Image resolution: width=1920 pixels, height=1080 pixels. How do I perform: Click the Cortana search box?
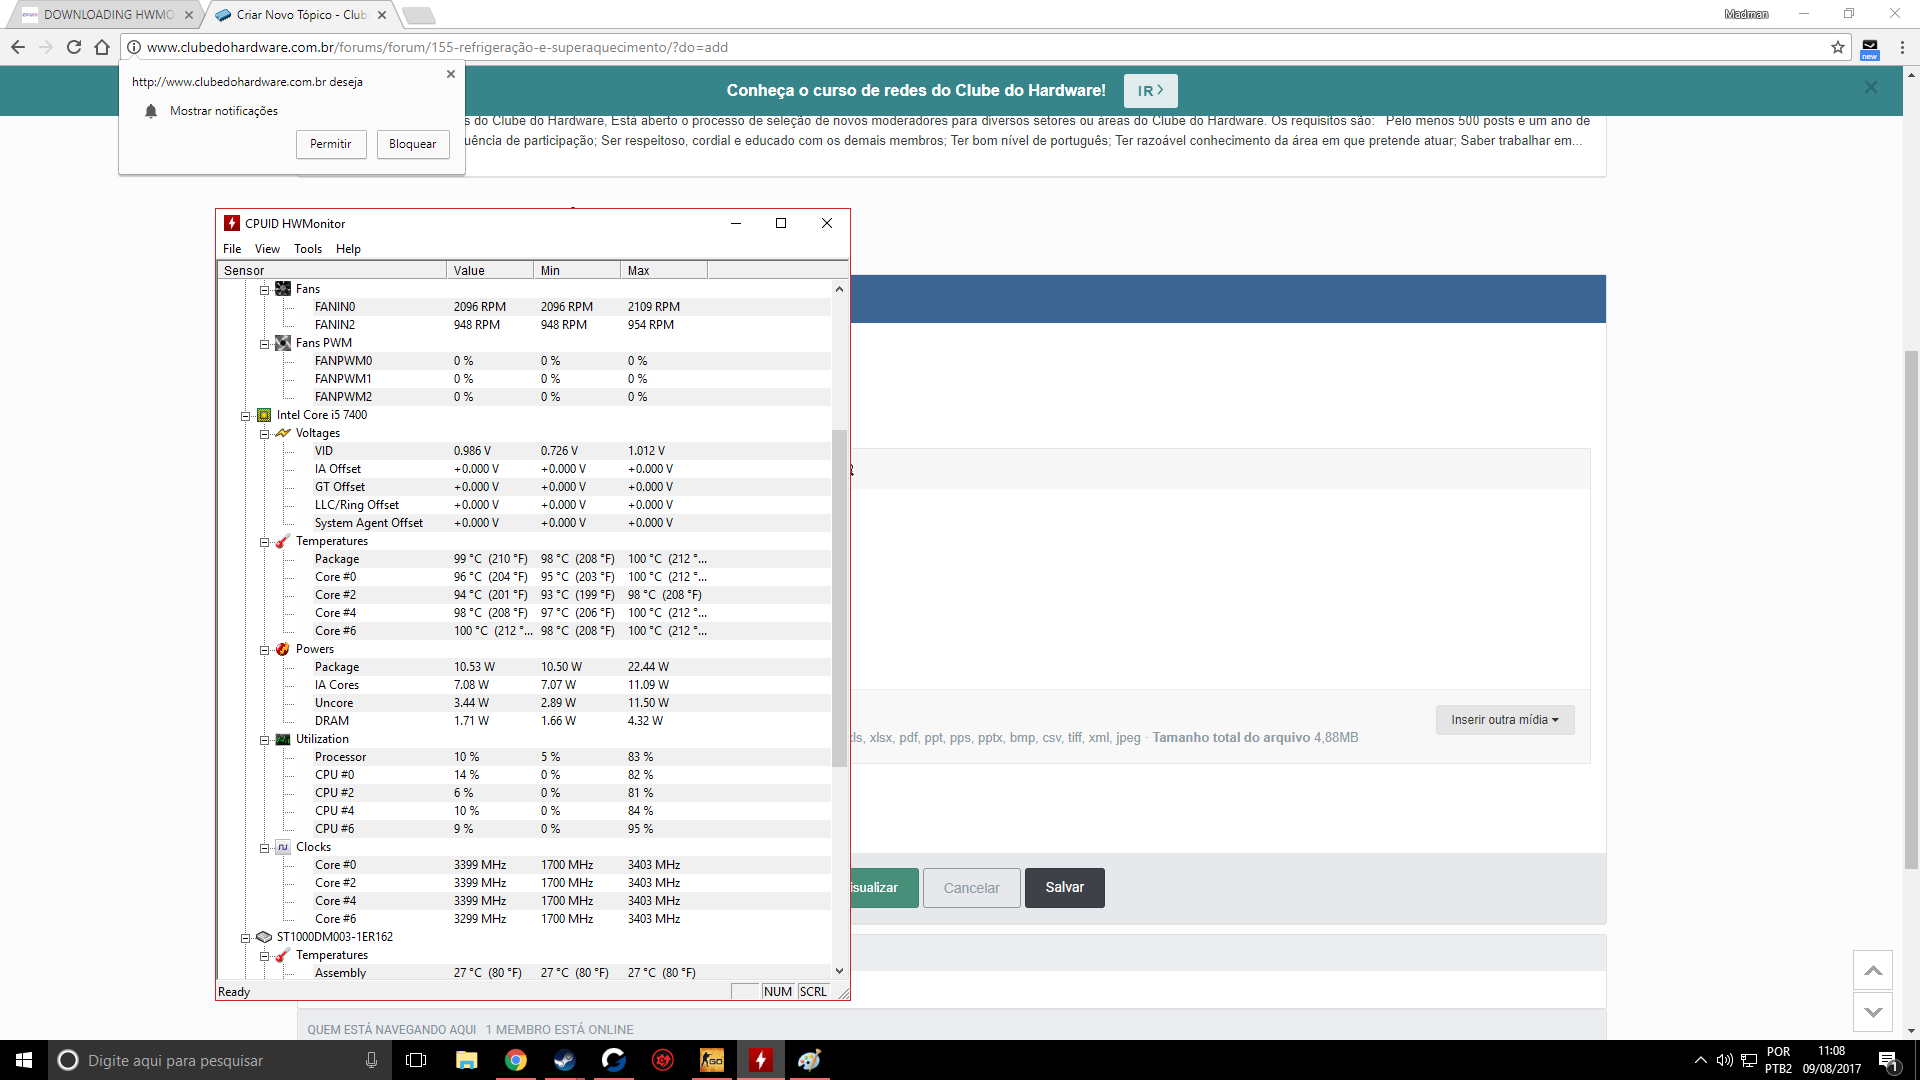(219, 1060)
